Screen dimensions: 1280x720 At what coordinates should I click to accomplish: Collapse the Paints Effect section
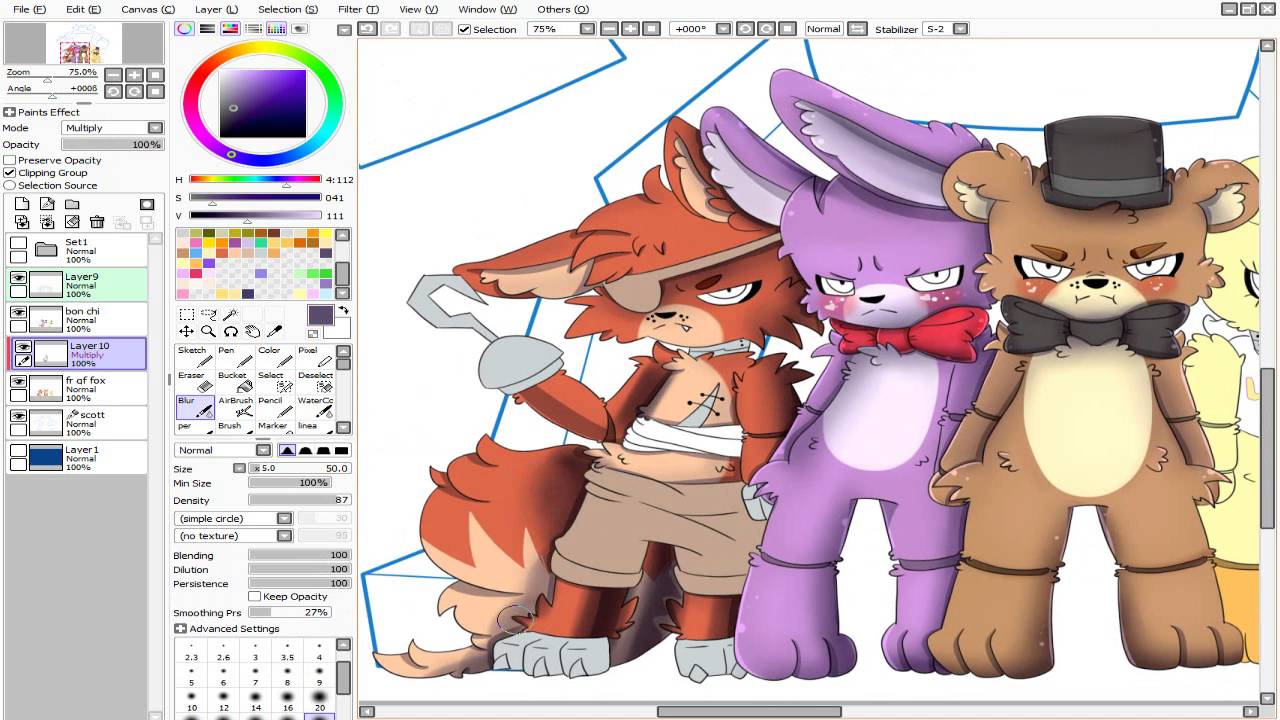pos(9,112)
